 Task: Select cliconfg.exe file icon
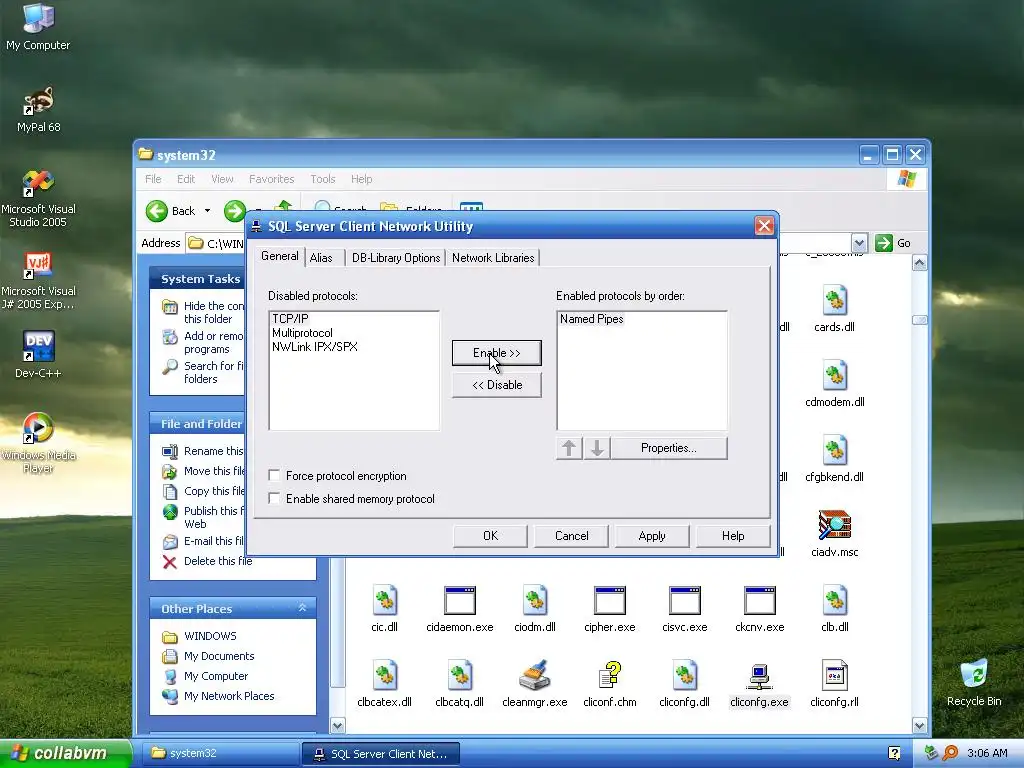coord(760,684)
